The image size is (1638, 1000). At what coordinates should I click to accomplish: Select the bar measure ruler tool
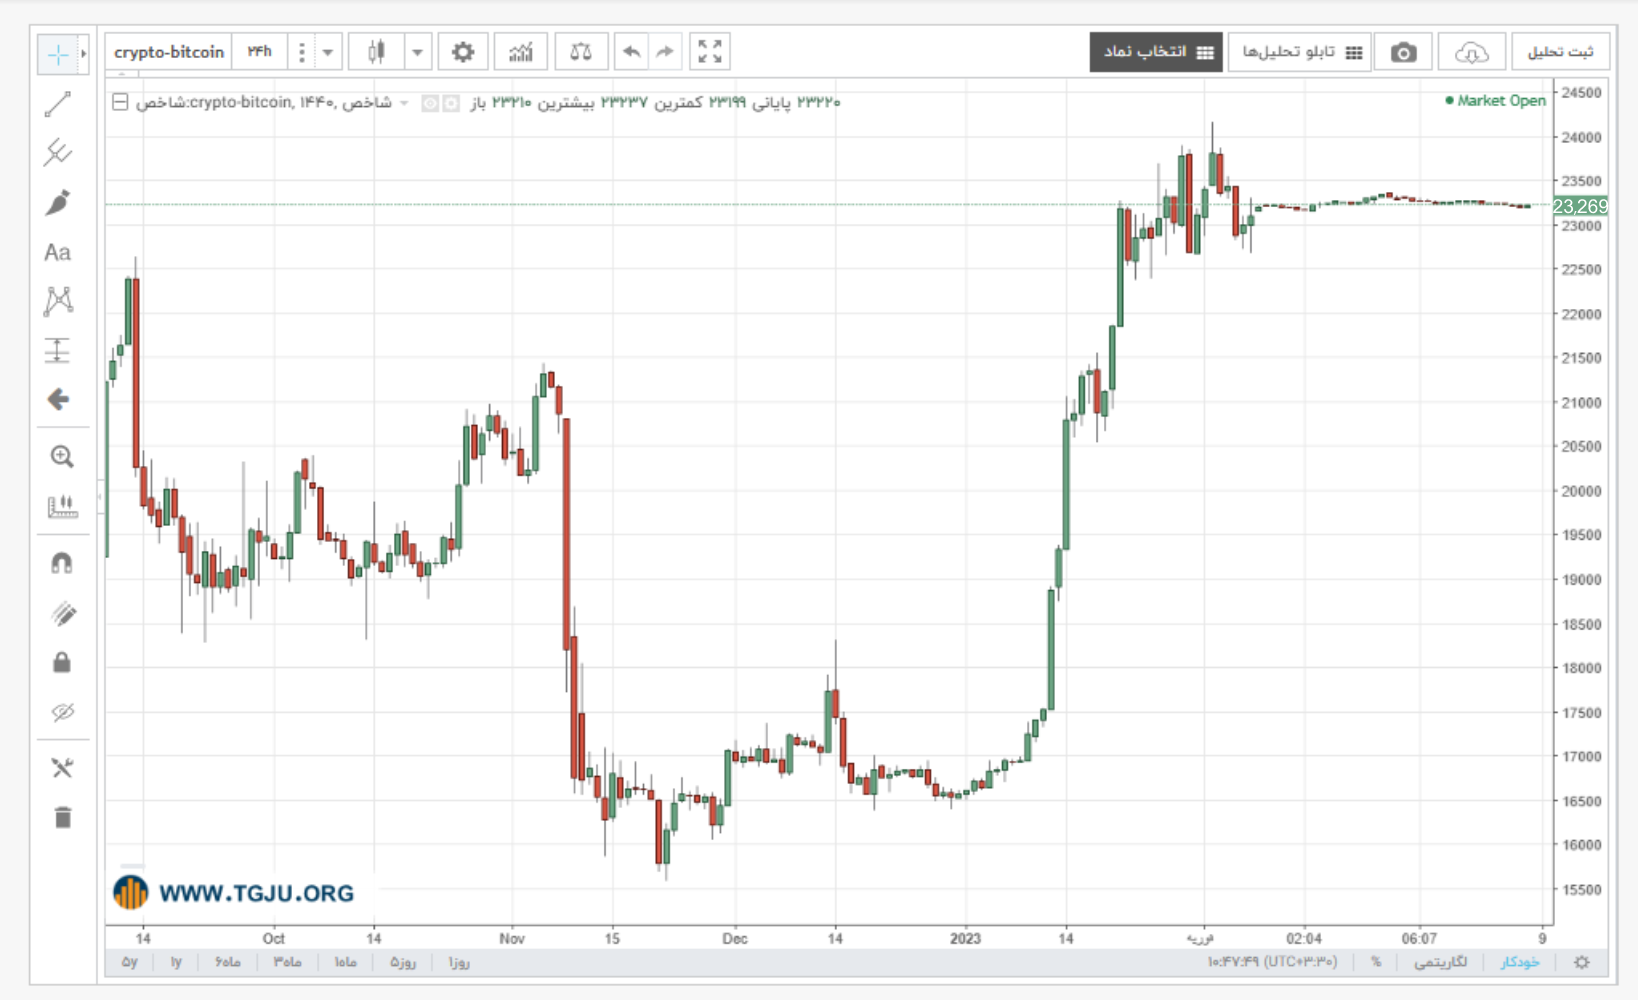(x=62, y=506)
